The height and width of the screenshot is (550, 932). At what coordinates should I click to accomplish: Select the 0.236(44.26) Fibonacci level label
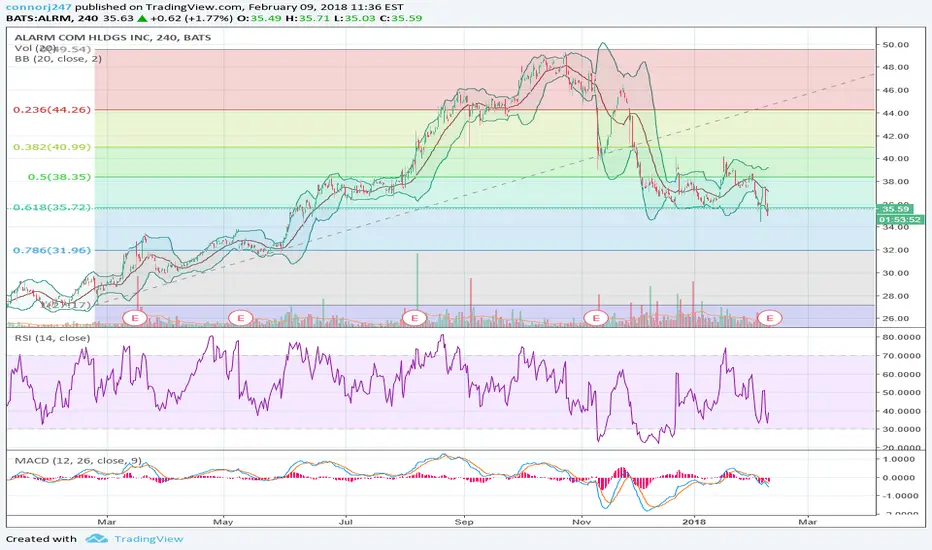[x=52, y=109]
